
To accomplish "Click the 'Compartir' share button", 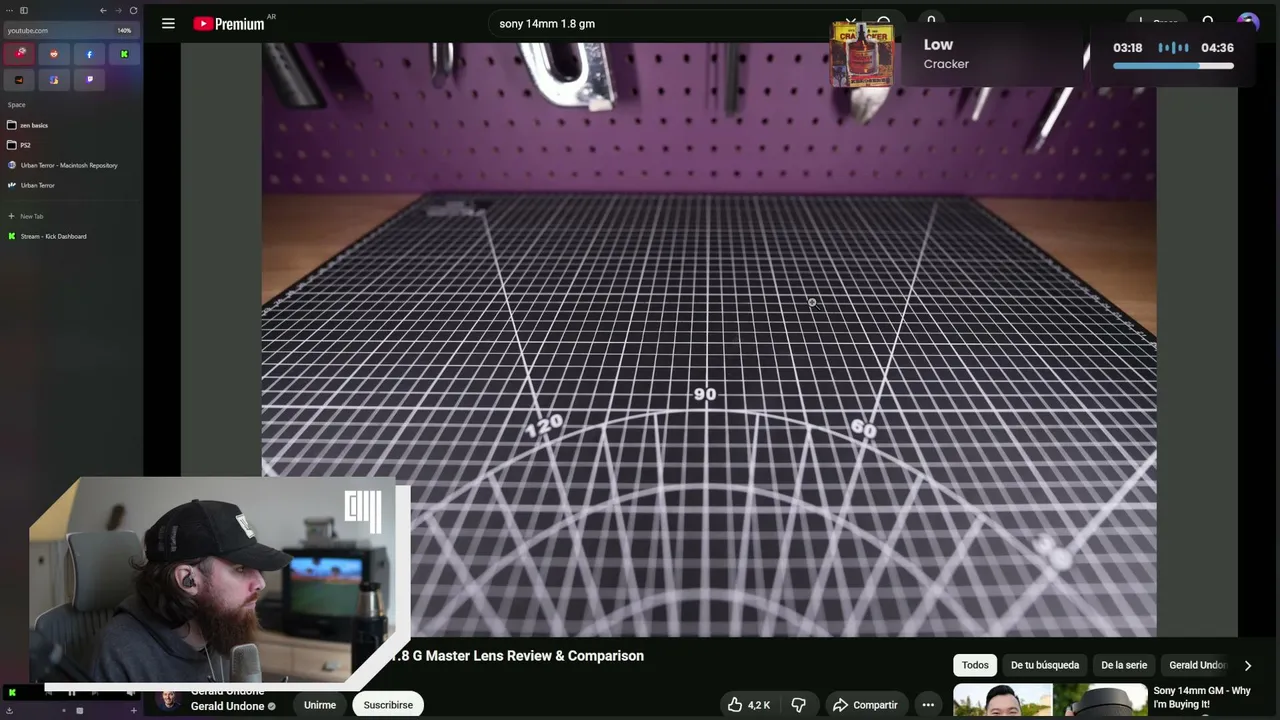I will click(866, 705).
